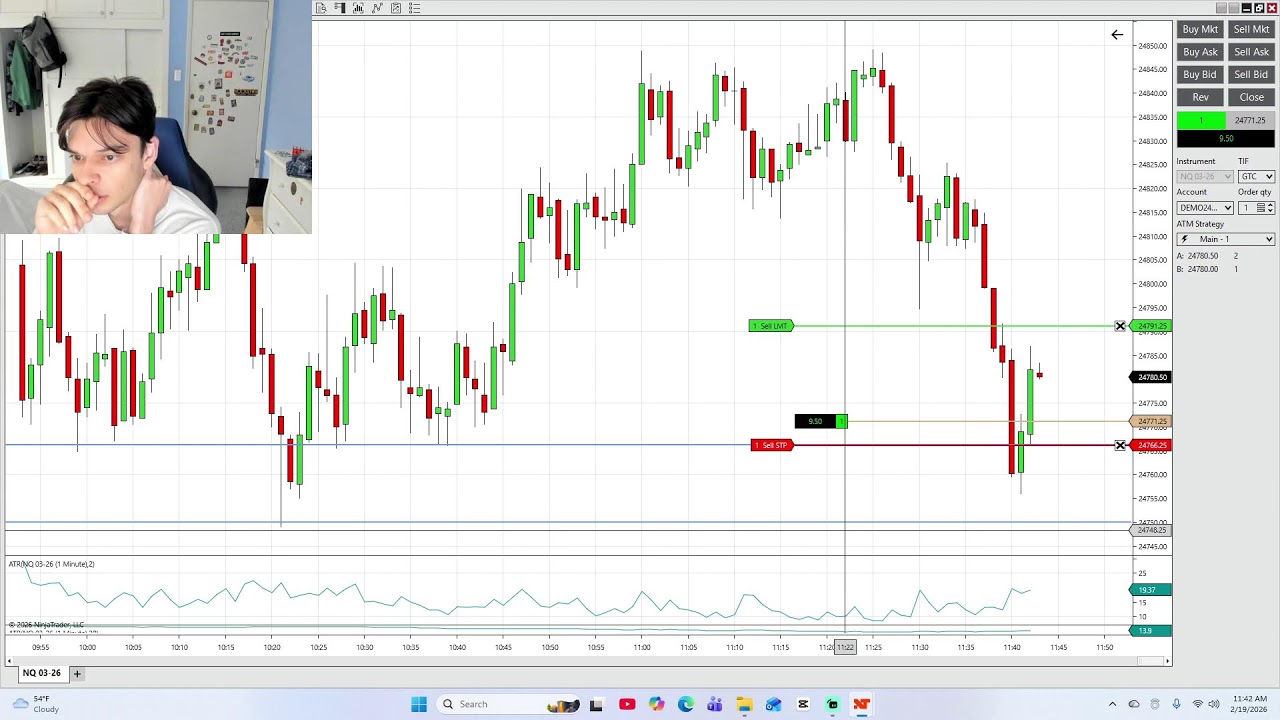Click the bars/range toolbar icon
Viewport: 1280px width, 720px height.
click(x=340, y=8)
